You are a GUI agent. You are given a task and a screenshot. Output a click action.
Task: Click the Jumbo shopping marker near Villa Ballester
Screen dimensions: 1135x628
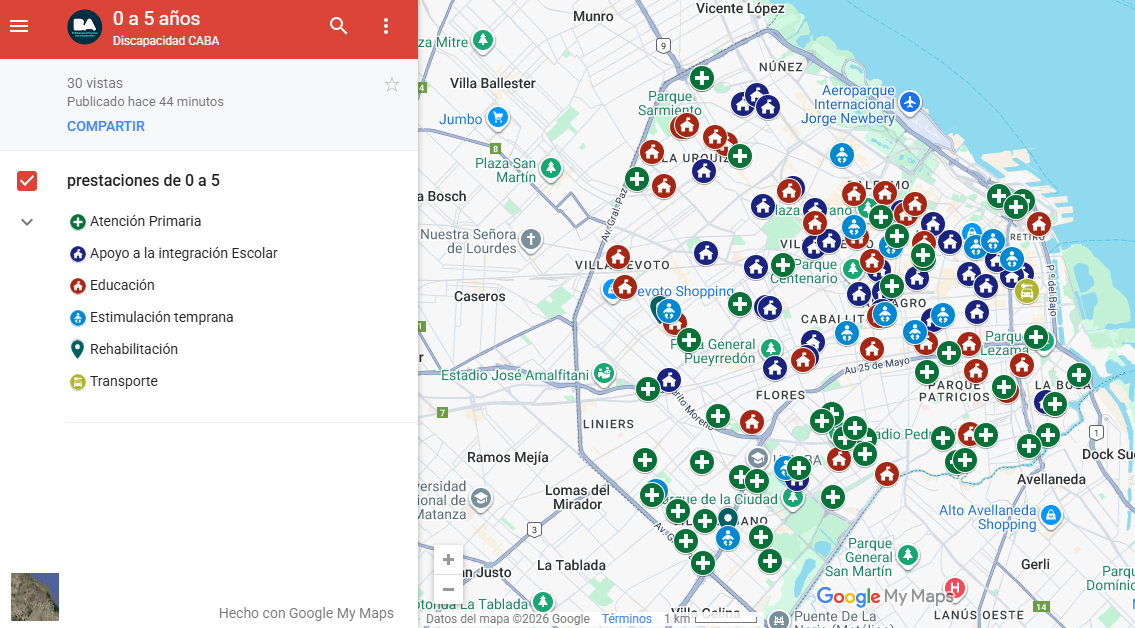coord(497,118)
